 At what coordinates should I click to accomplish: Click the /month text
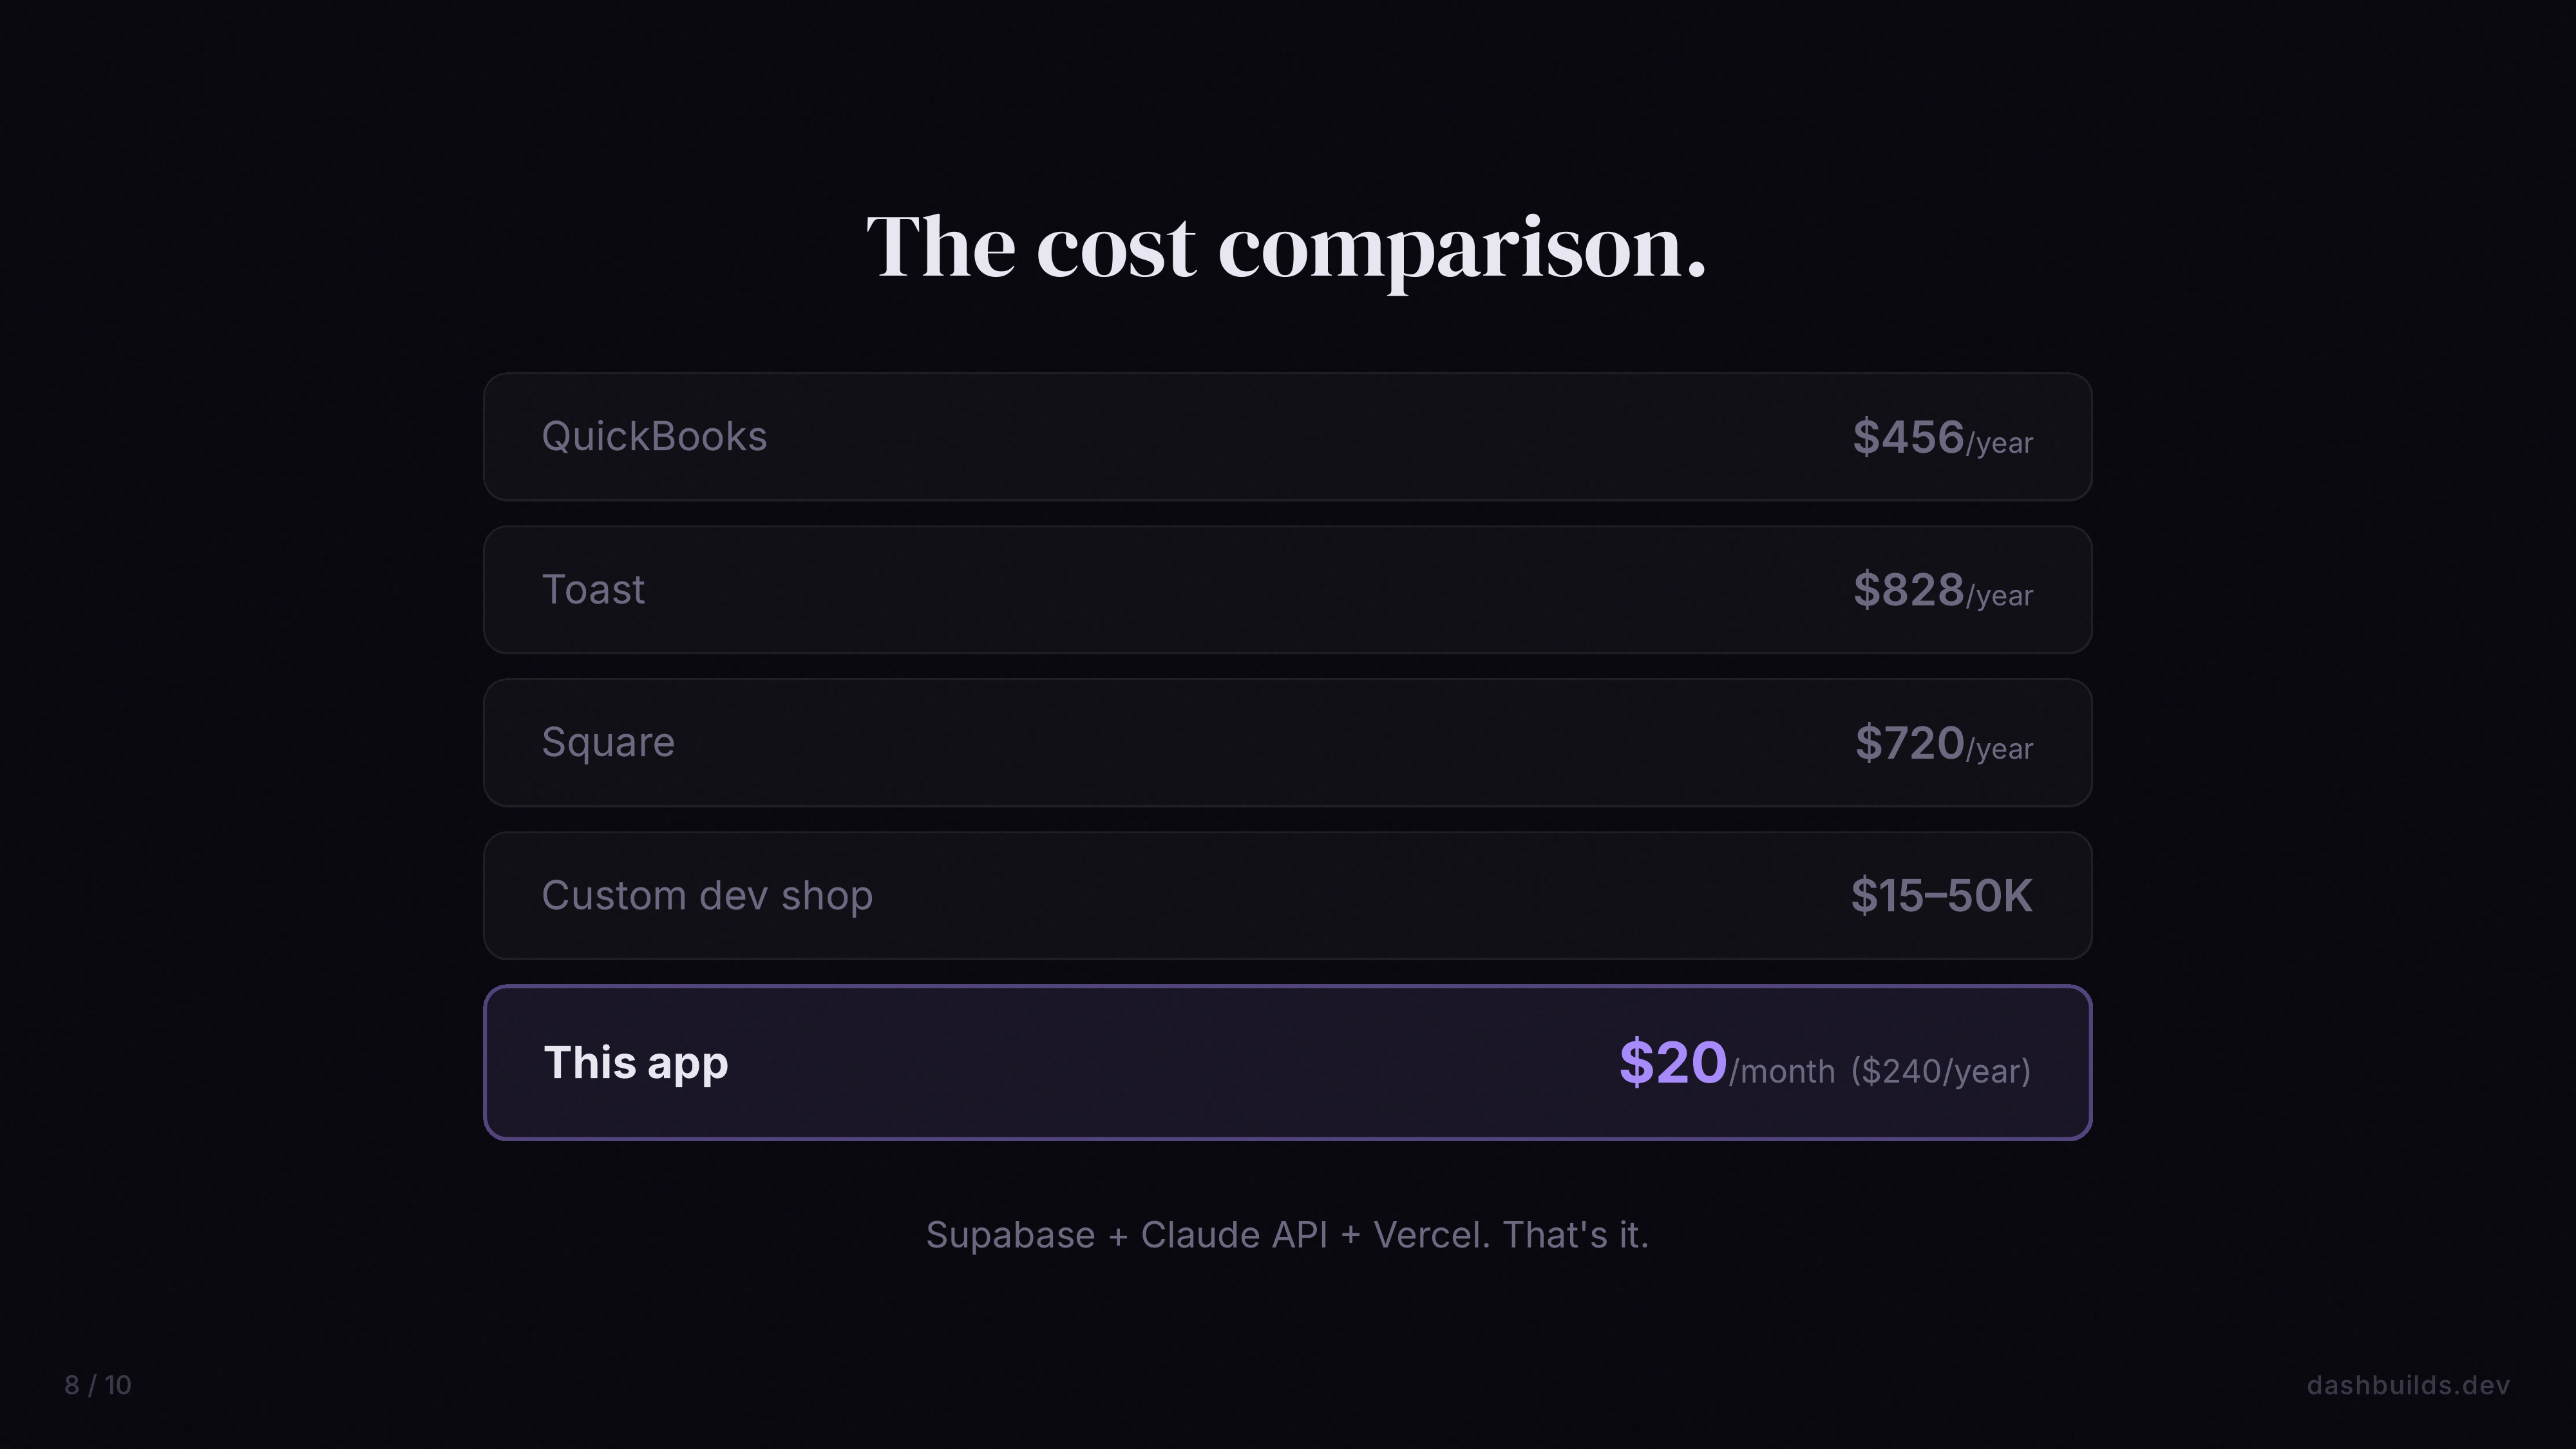[1782, 1072]
